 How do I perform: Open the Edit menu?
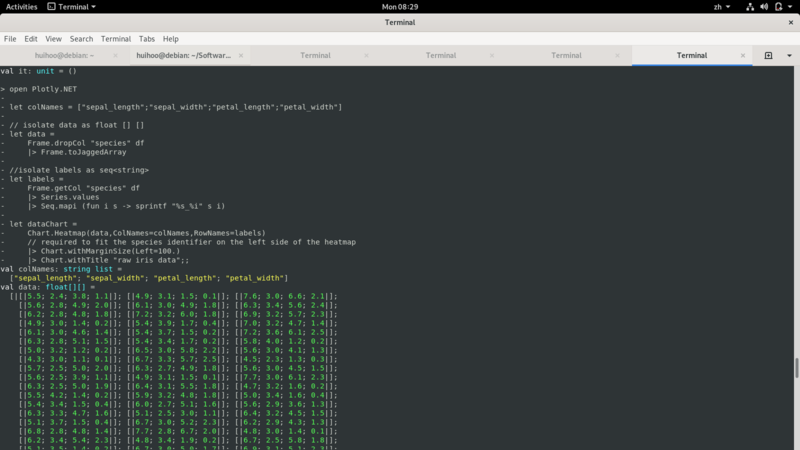(x=31, y=39)
